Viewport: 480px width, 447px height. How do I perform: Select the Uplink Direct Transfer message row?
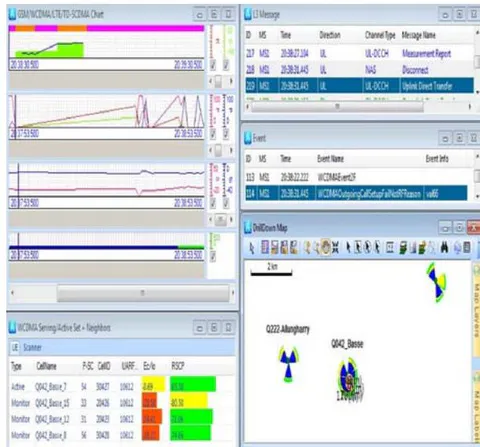click(359, 86)
